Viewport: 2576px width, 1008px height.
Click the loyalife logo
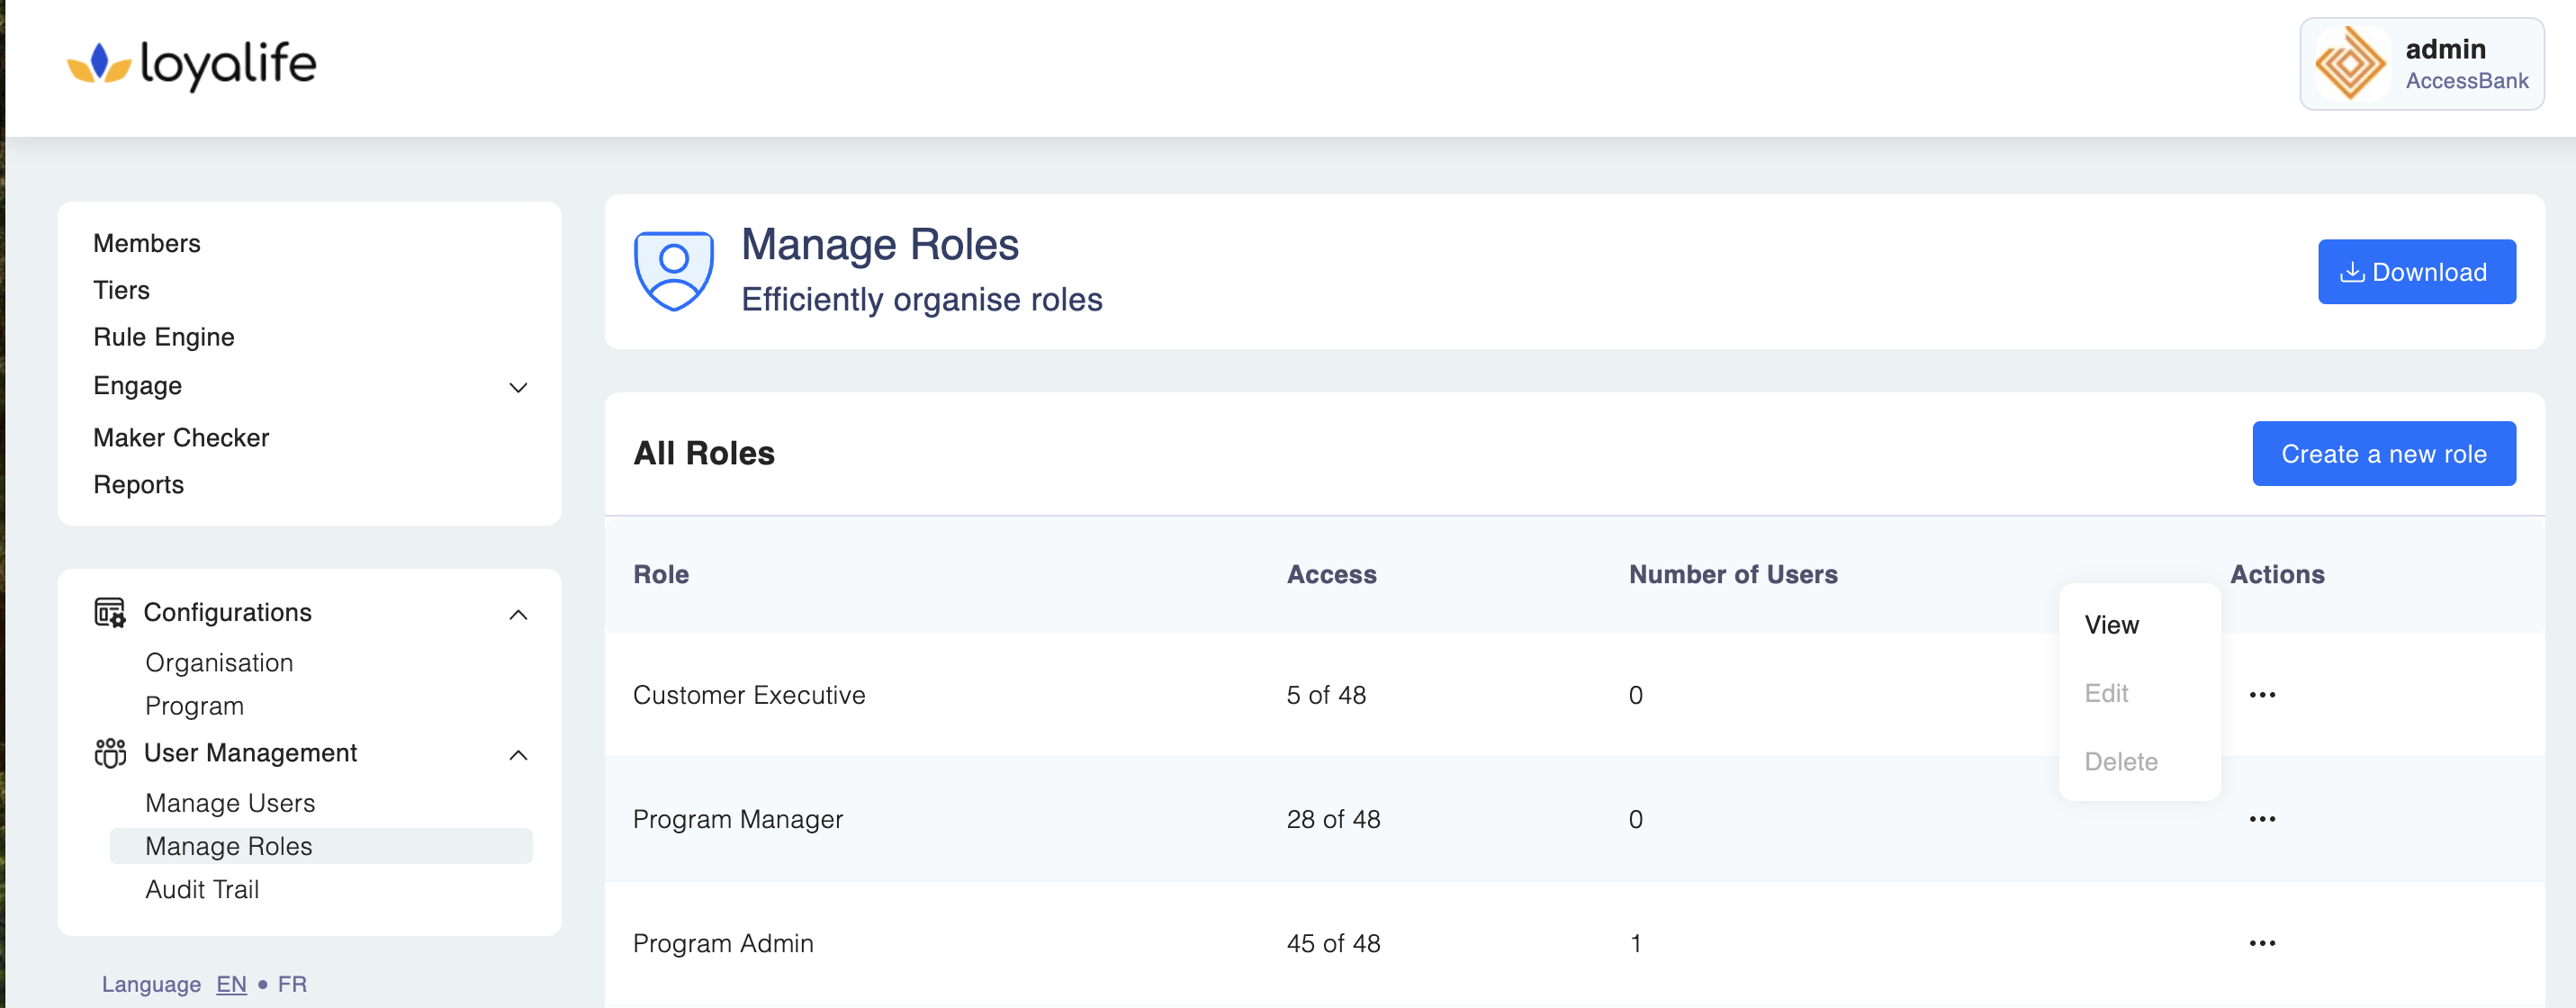192,65
